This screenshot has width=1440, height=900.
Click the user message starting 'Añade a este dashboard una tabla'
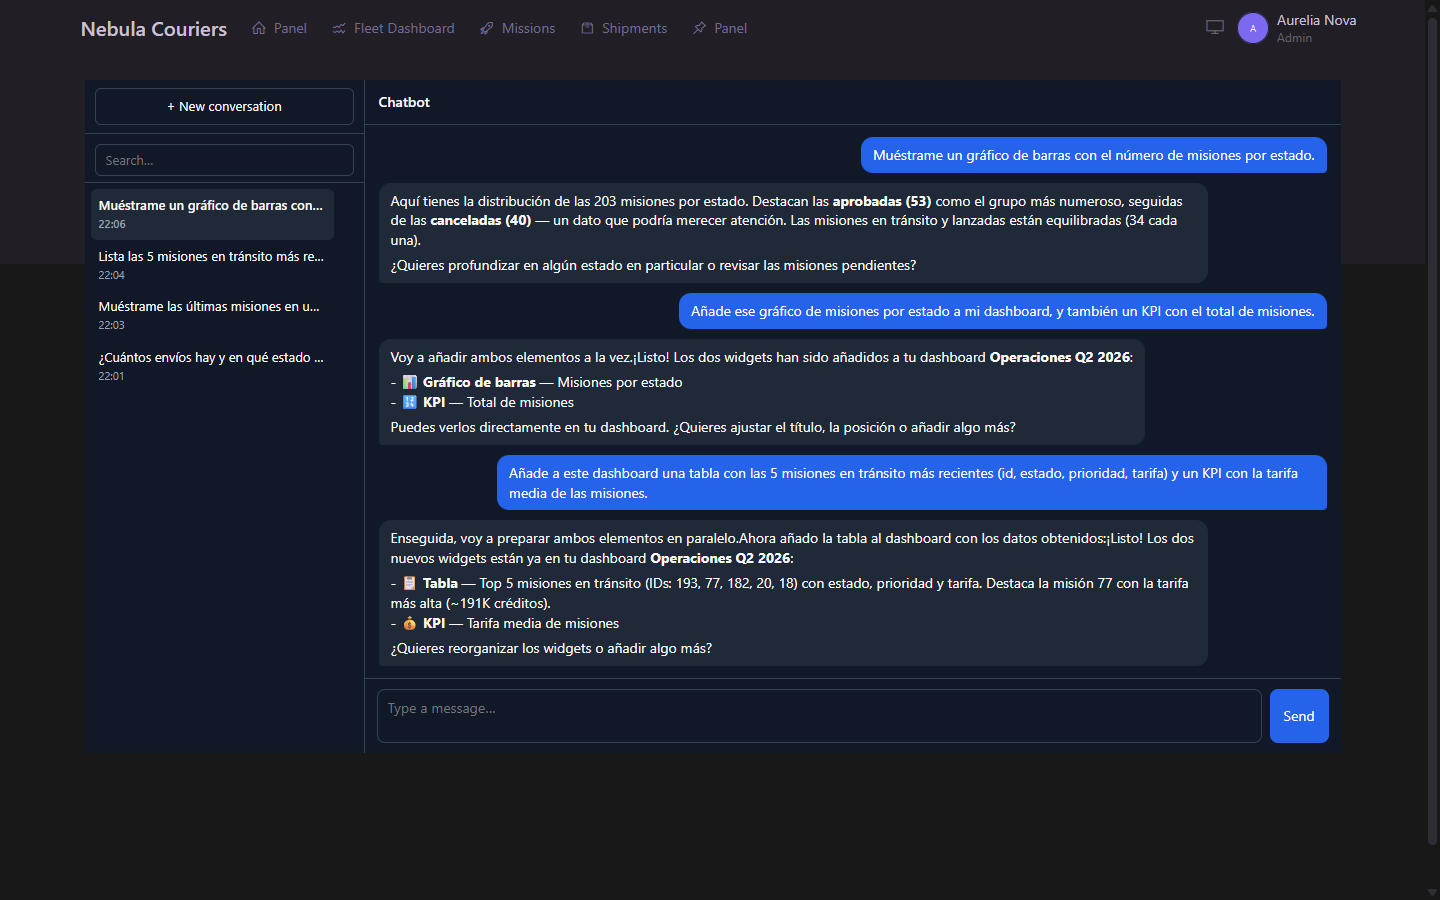pos(912,483)
